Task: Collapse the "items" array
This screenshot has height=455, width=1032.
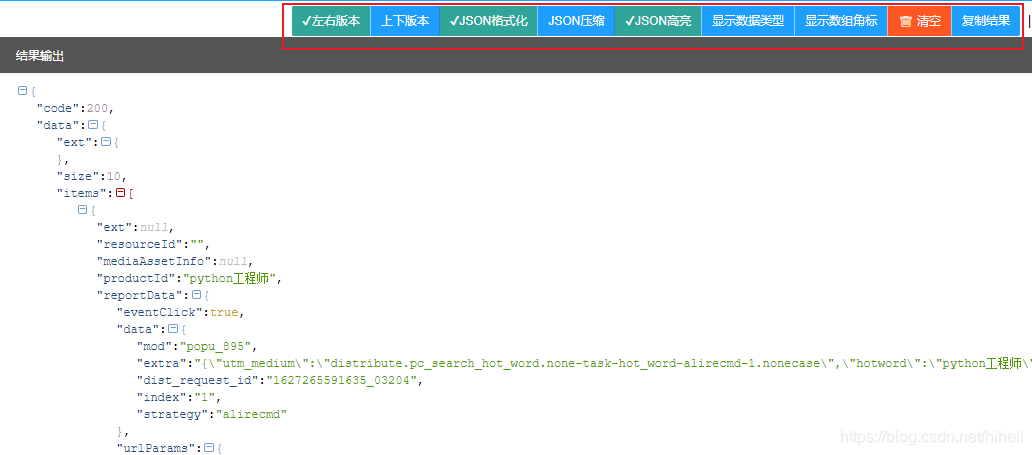Action: point(120,192)
